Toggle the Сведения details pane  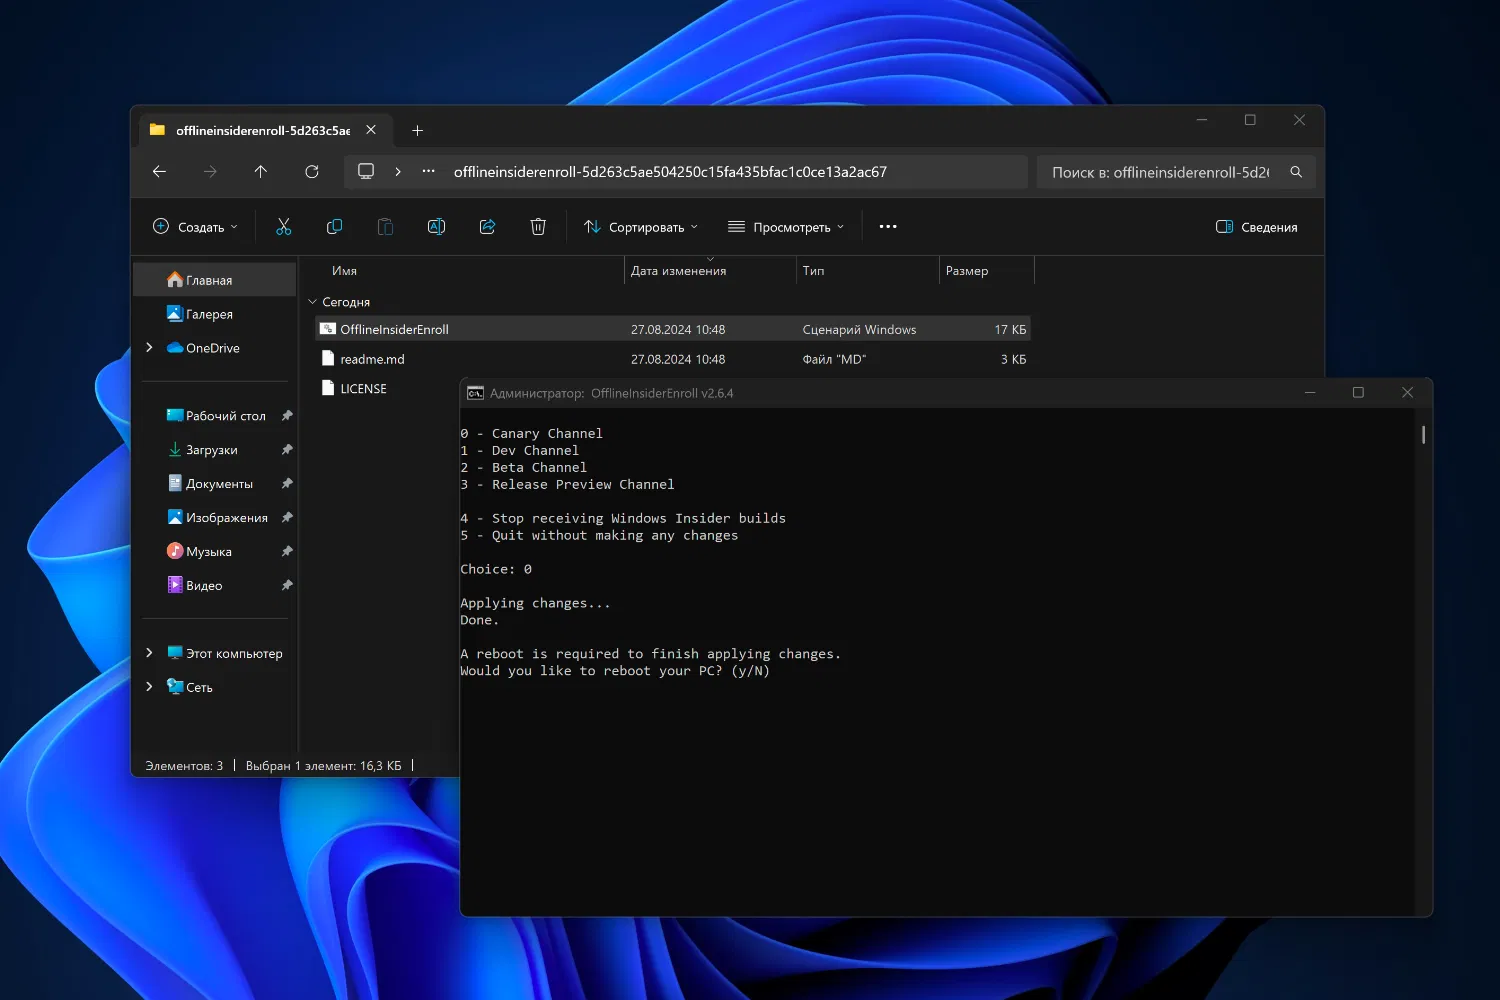tap(1257, 227)
